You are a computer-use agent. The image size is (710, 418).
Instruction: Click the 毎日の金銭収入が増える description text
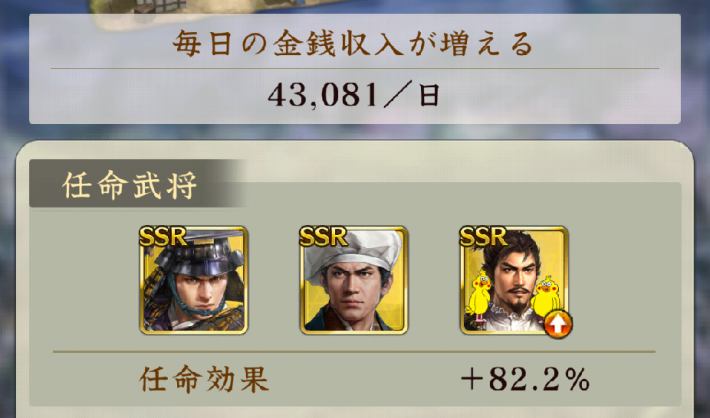click(353, 44)
